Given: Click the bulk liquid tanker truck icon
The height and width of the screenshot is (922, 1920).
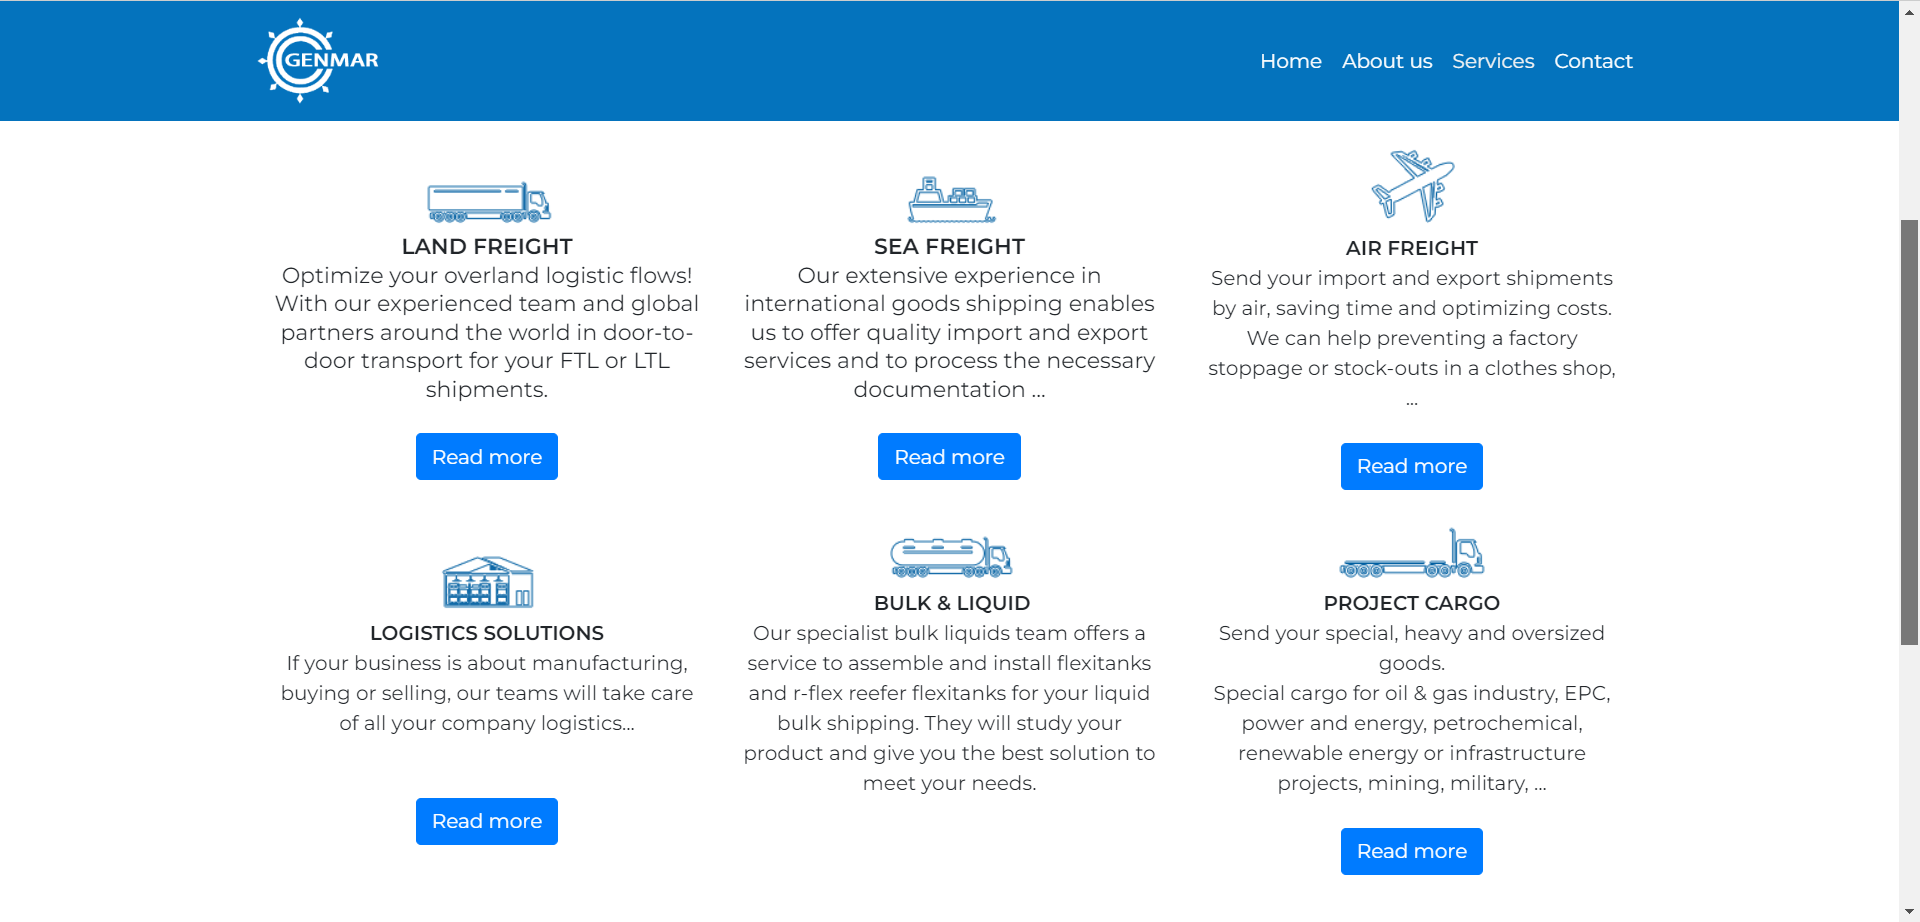Looking at the screenshot, I should (950, 557).
